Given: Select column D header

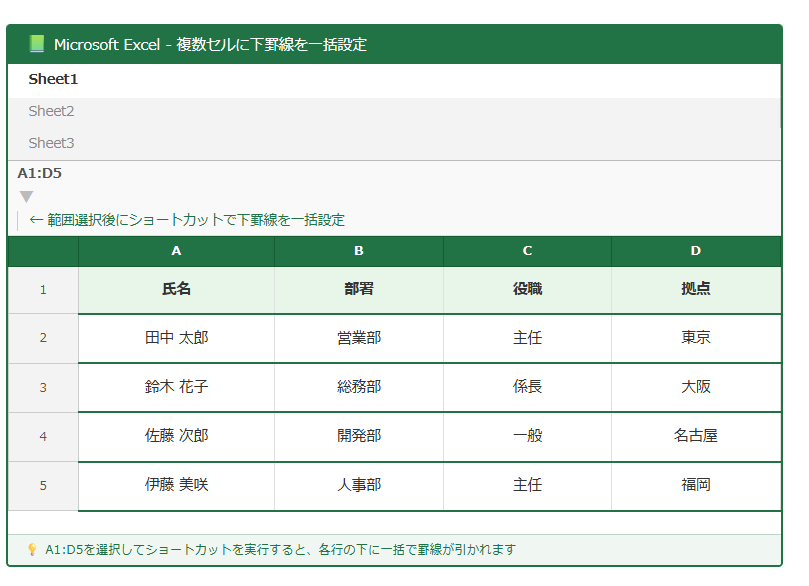Looking at the screenshot, I should [x=696, y=251].
